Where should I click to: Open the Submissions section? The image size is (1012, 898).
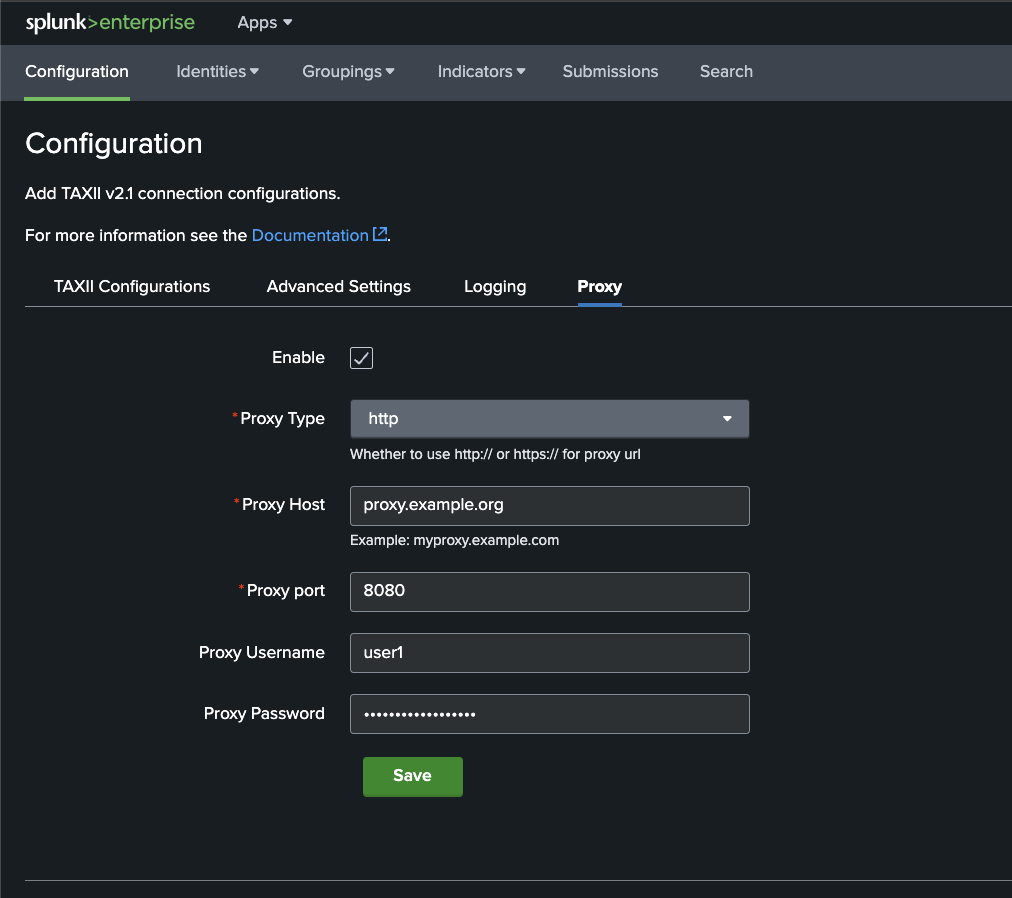click(x=610, y=71)
